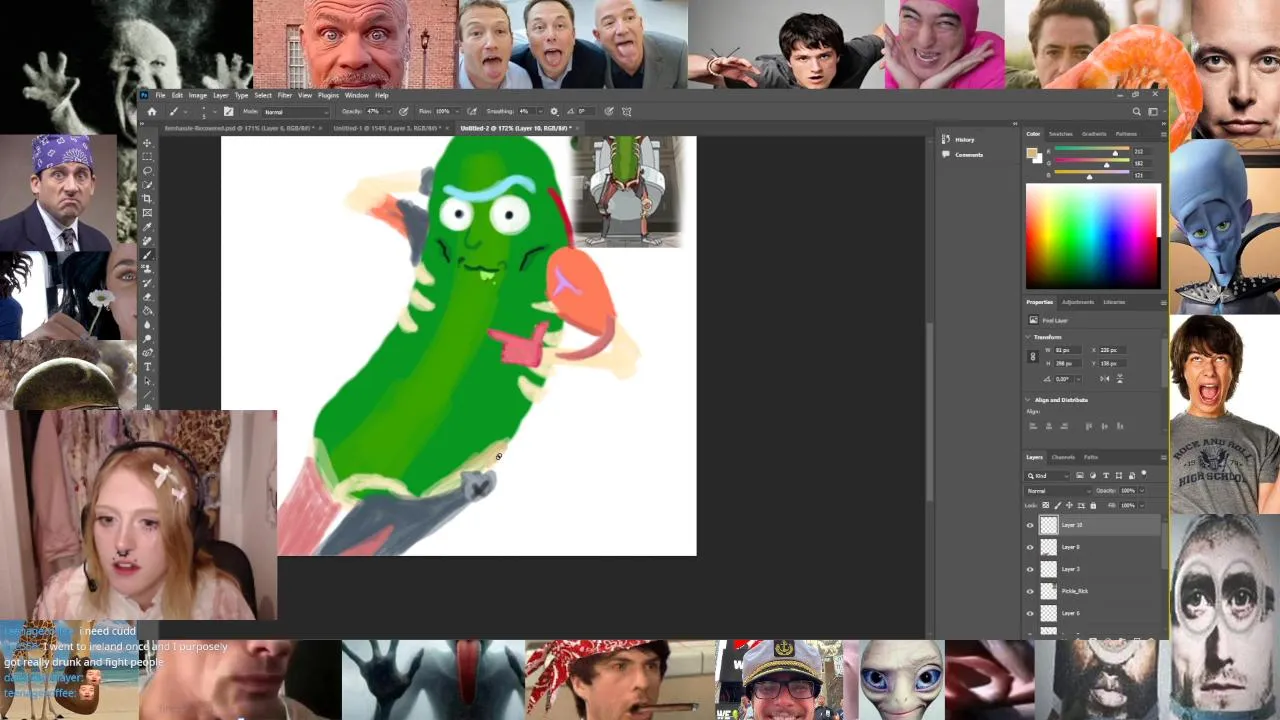Viewport: 1280px width, 720px height.
Task: Open brush Opacity value dropdown
Action: [389, 112]
